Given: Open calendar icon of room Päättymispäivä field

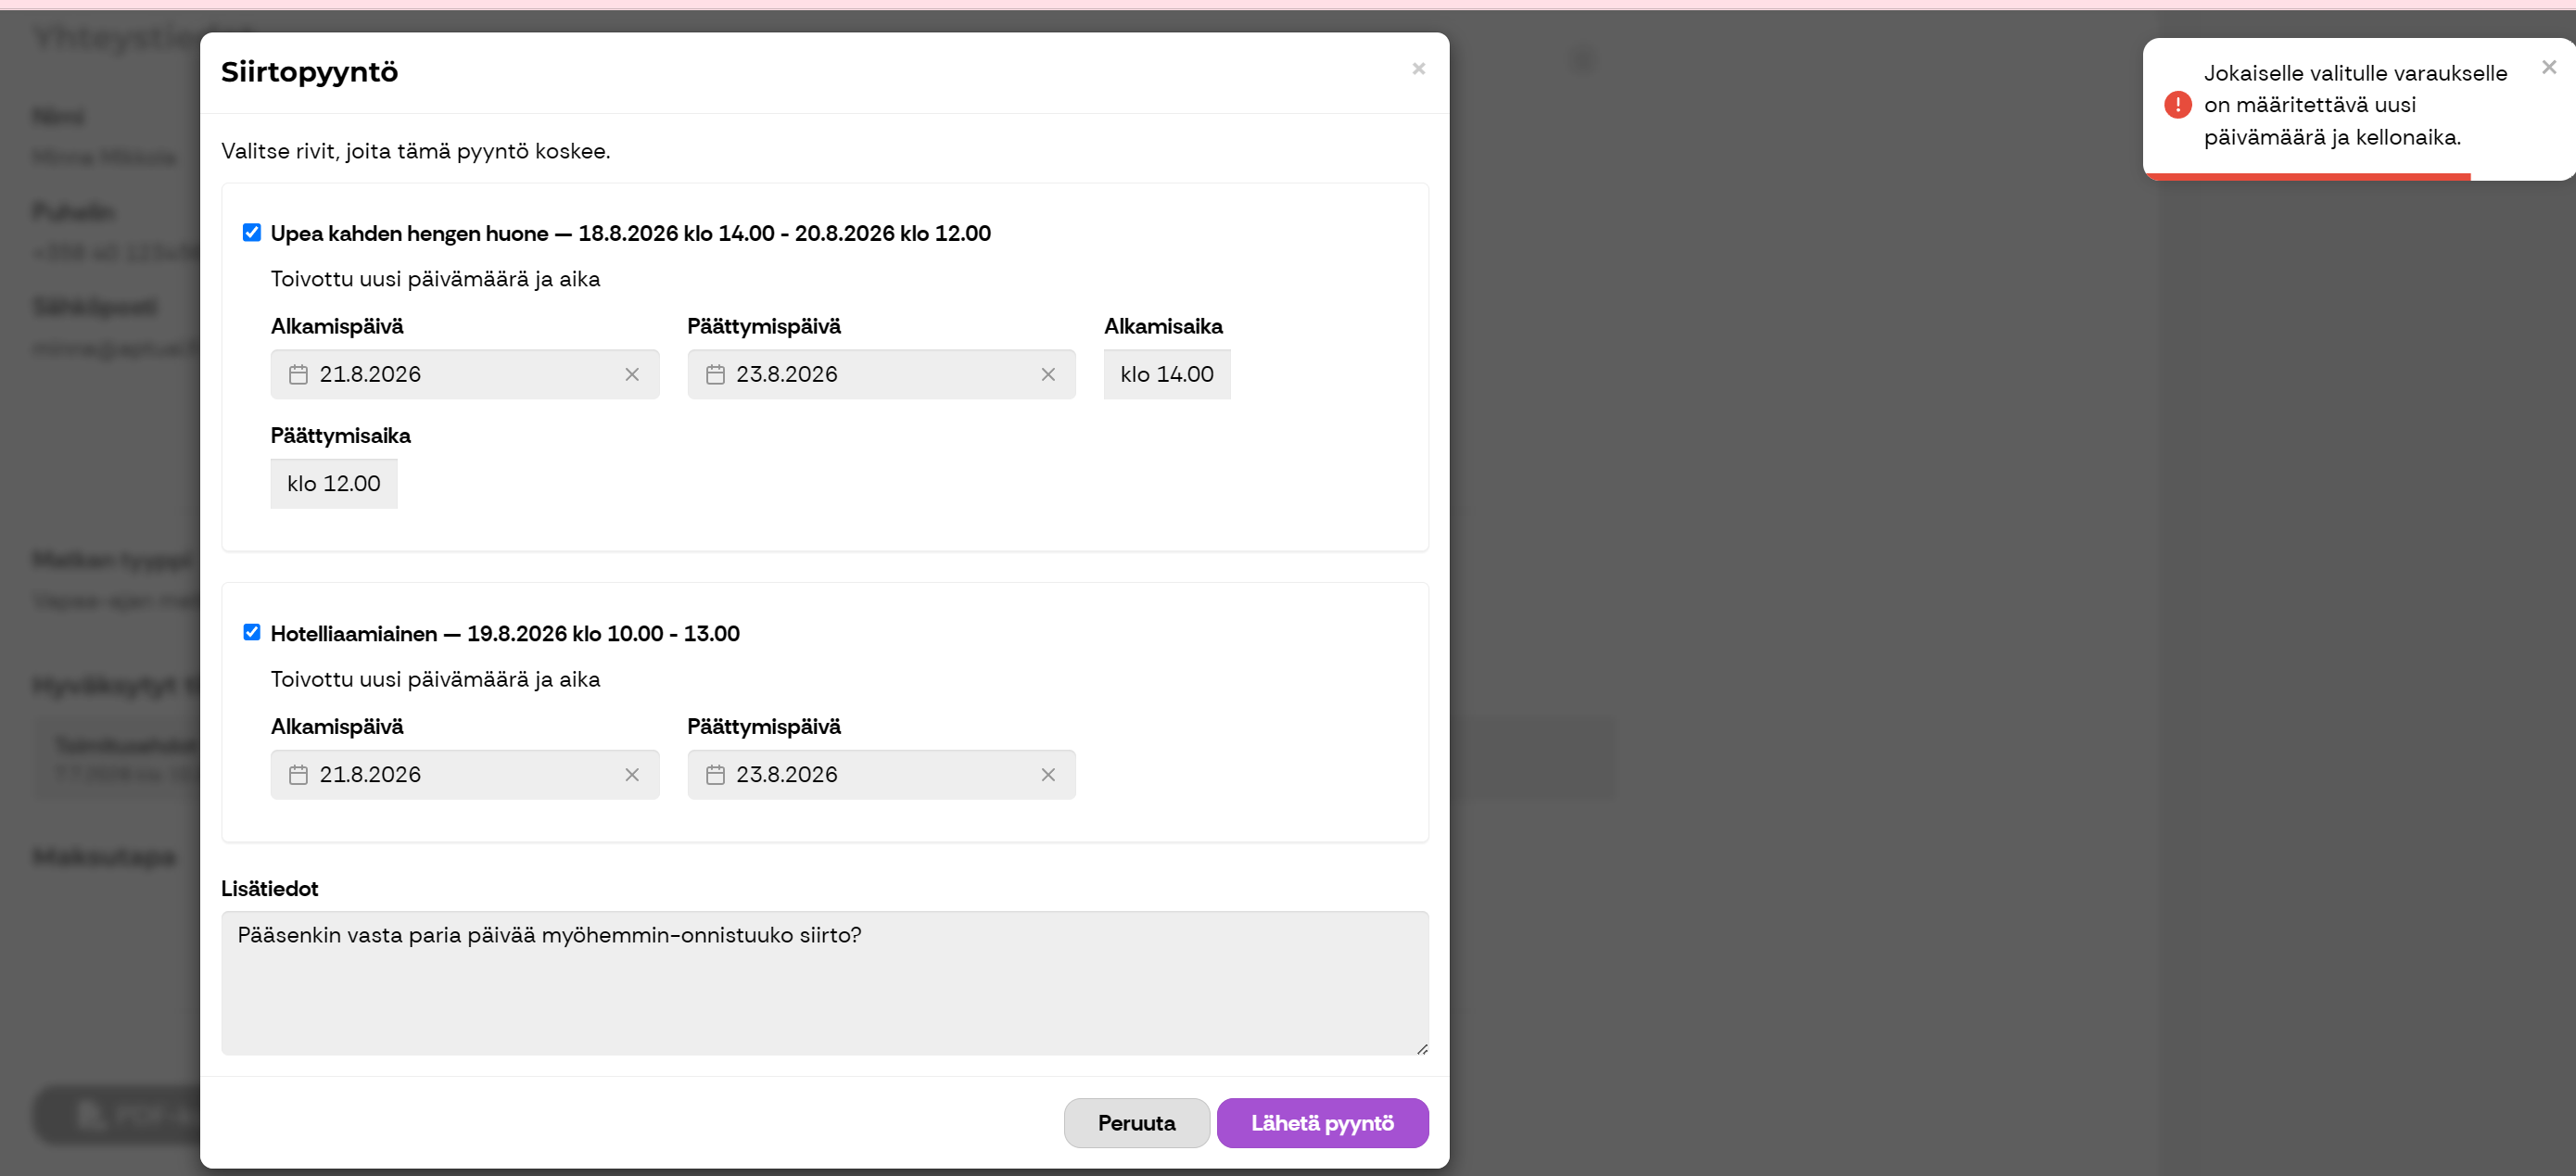Looking at the screenshot, I should click(x=715, y=374).
